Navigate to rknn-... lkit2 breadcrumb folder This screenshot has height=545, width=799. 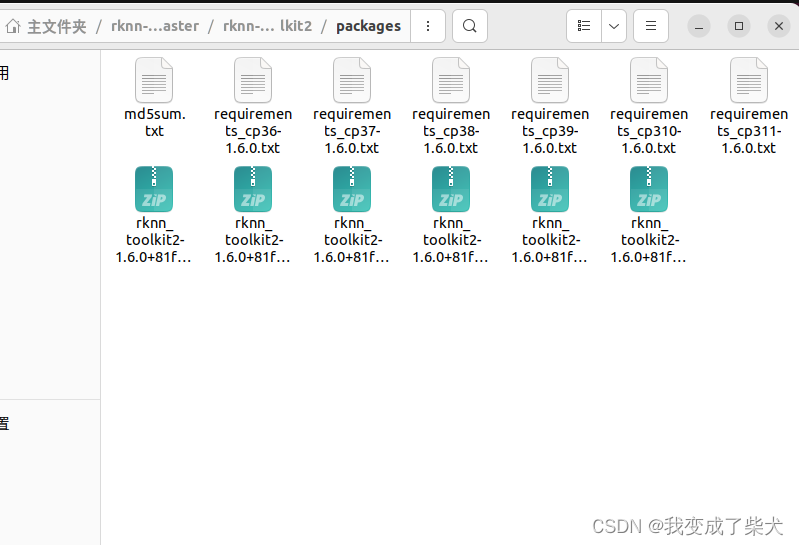pos(268,26)
